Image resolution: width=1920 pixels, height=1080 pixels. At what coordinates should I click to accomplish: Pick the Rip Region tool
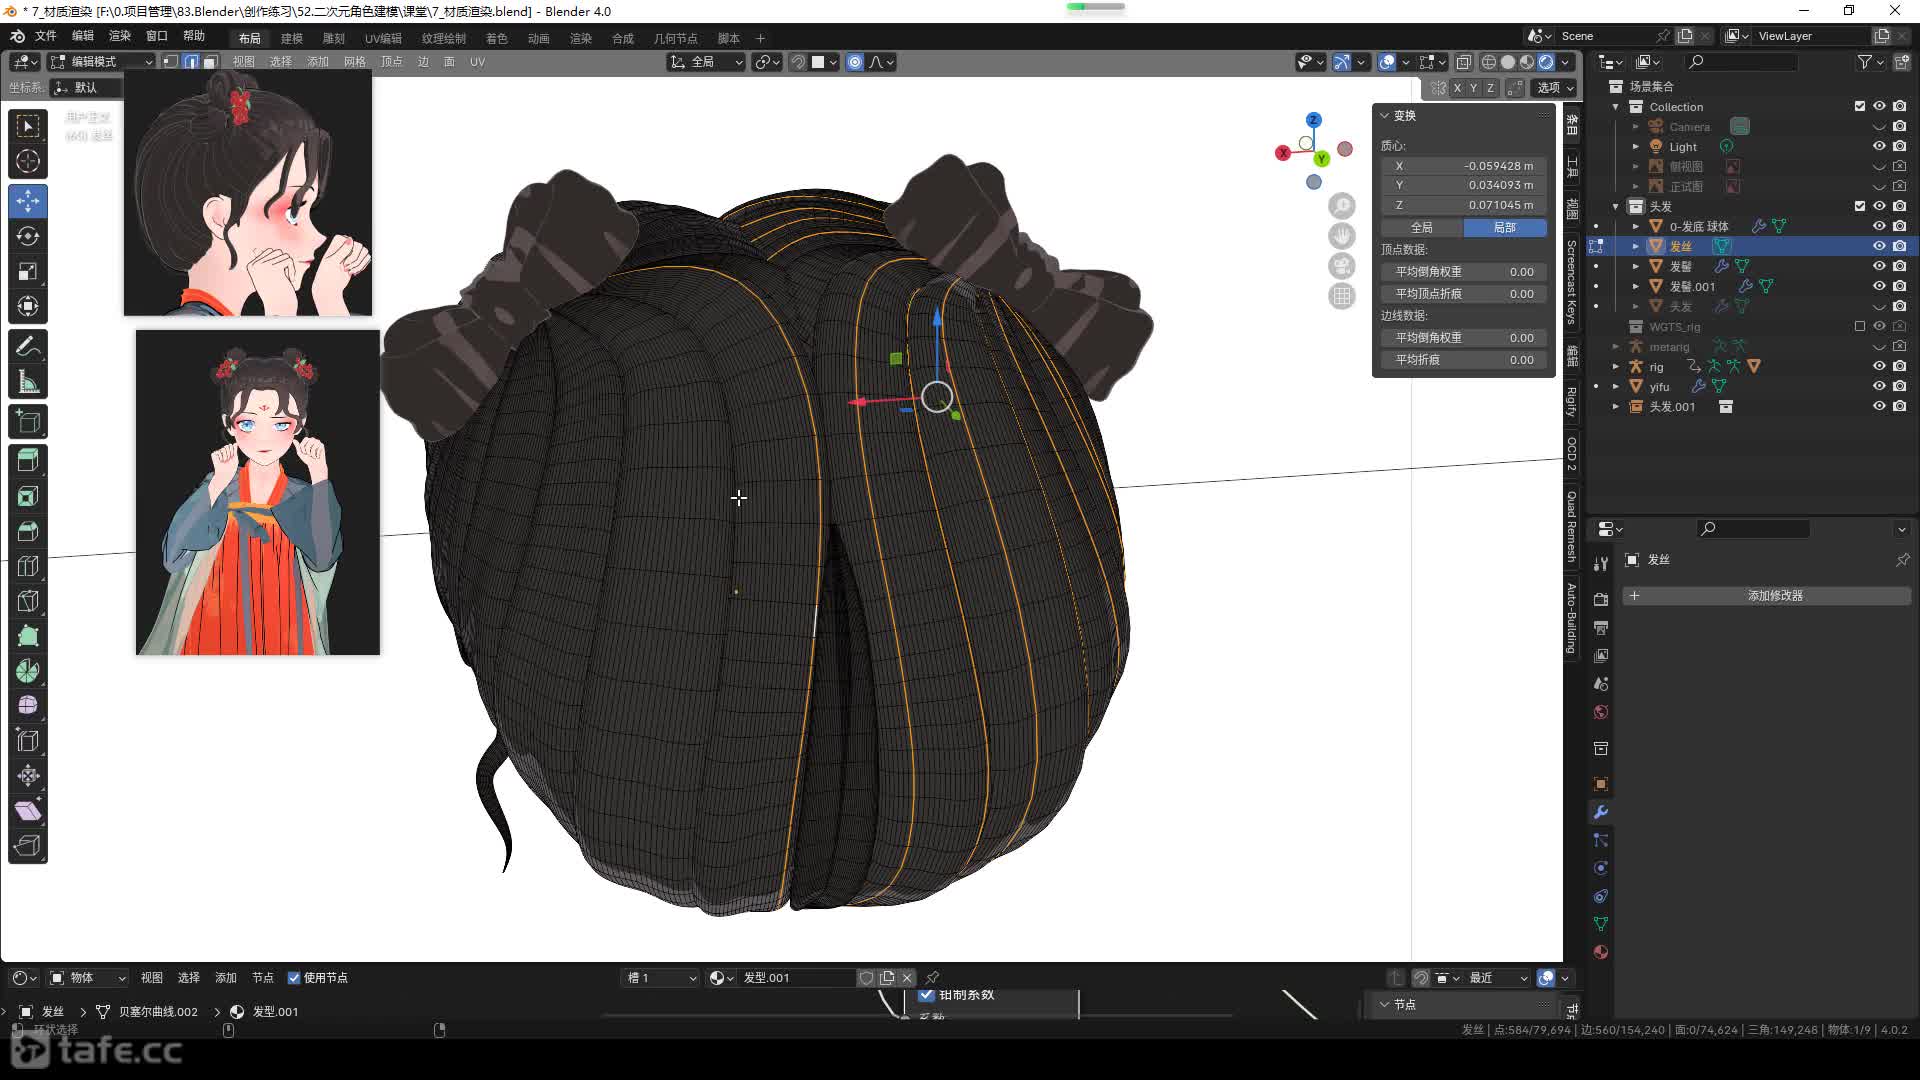[x=28, y=846]
